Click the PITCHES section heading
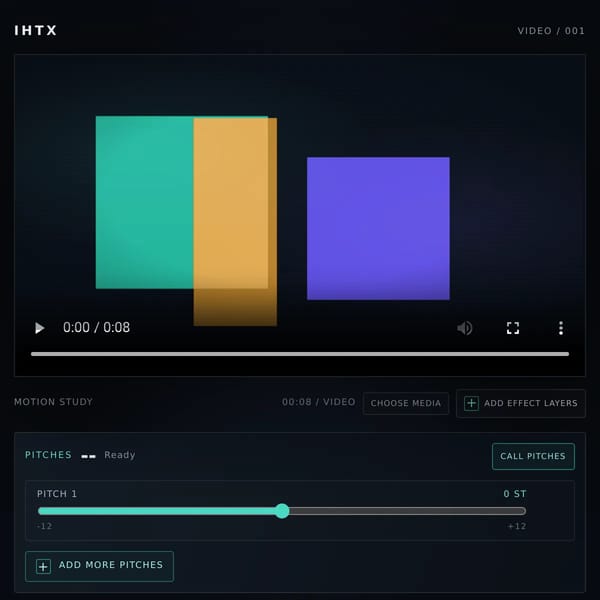 (x=48, y=455)
